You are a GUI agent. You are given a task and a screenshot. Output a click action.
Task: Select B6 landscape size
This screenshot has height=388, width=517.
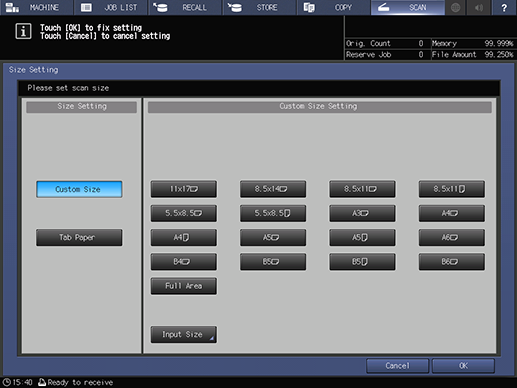452,262
